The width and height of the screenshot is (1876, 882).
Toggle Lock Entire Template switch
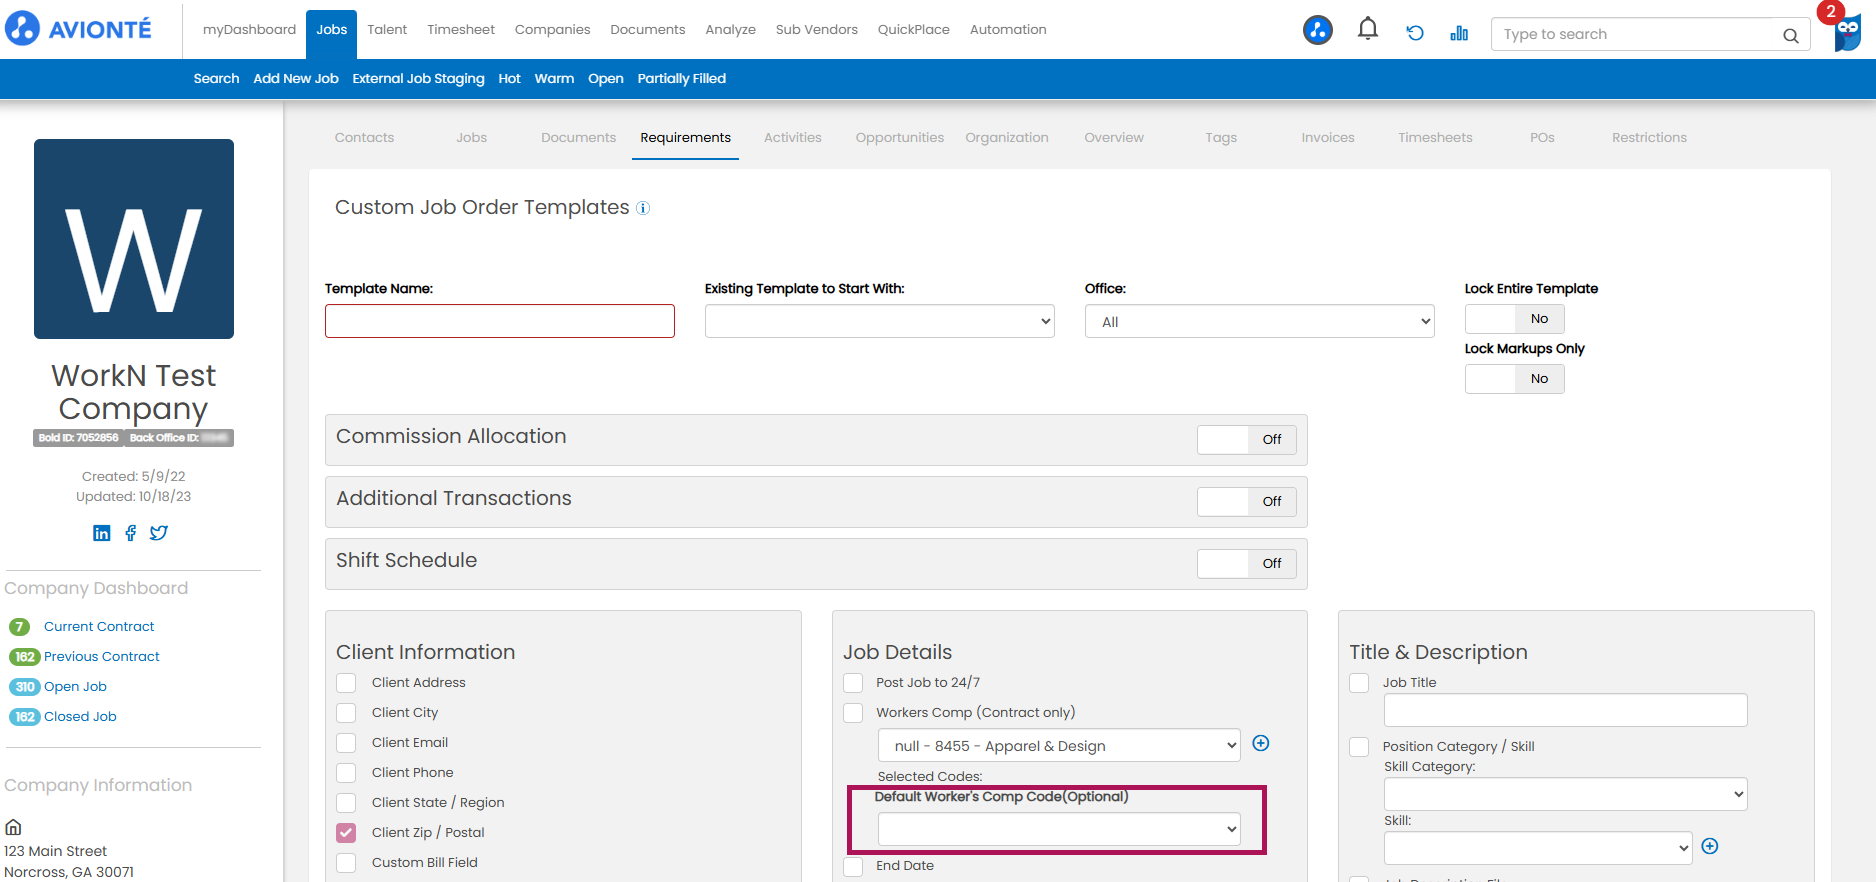tap(1514, 319)
